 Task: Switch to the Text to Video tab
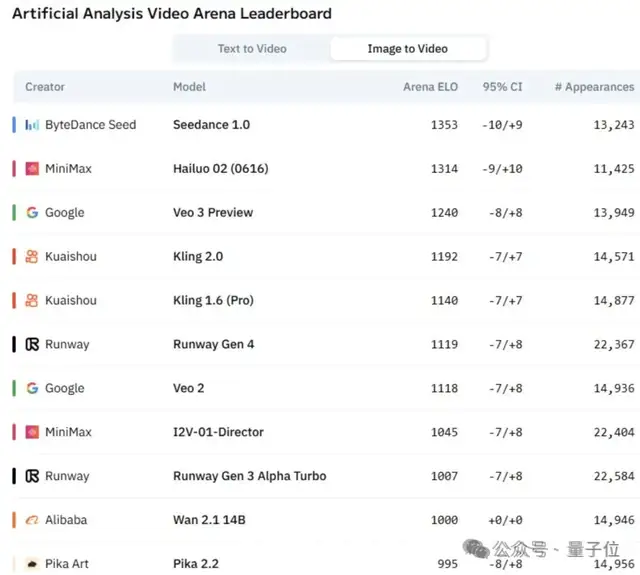252,49
